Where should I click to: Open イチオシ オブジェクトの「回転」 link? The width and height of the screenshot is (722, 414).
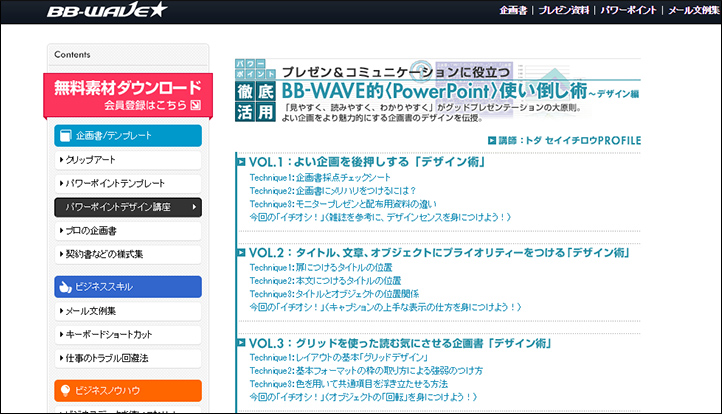point(363,397)
